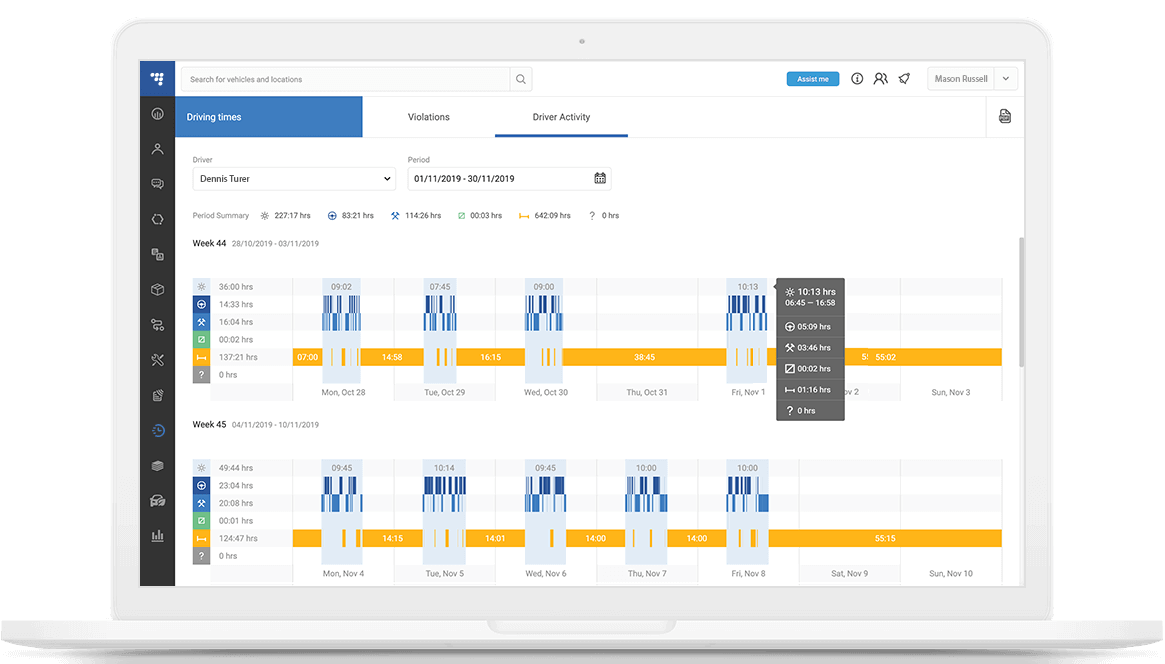This screenshot has height=664, width=1165.
Task: Click the bar chart reports icon in sidebar
Action: tap(157, 536)
